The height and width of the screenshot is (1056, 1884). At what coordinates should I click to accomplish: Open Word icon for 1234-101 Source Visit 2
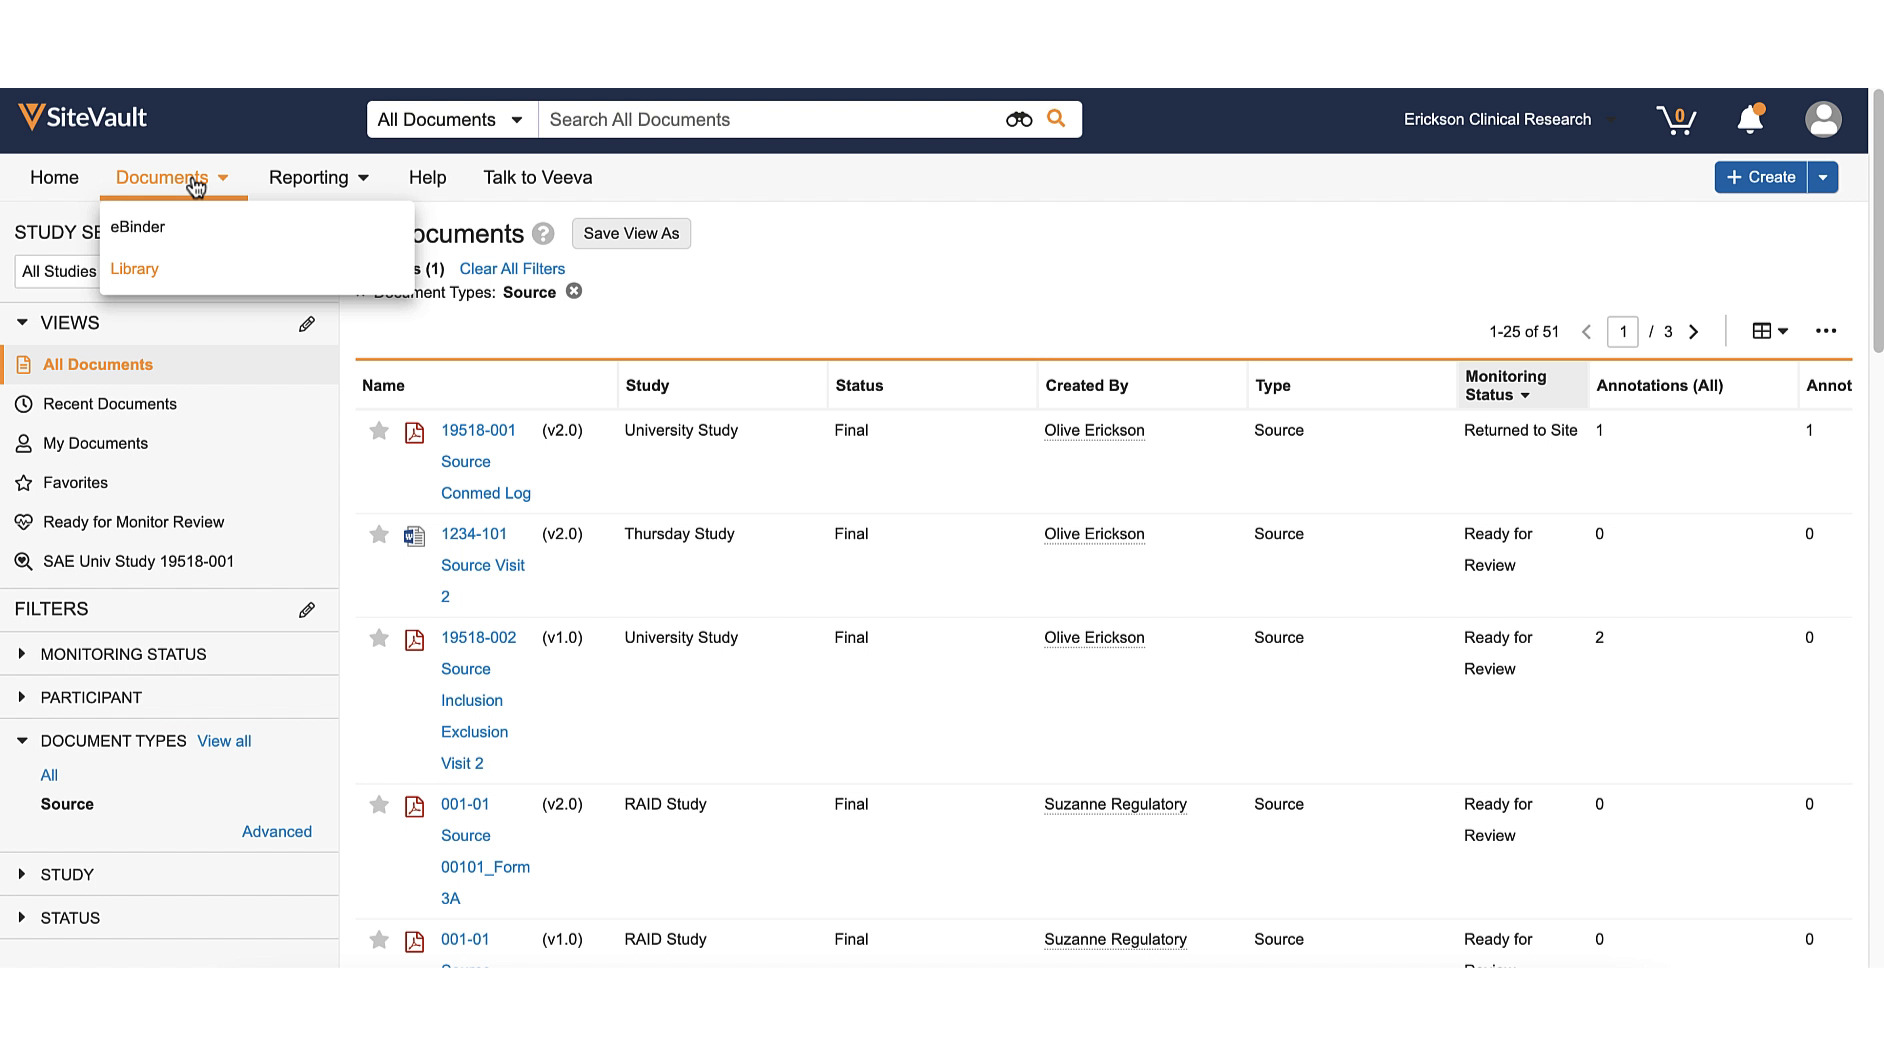click(414, 536)
